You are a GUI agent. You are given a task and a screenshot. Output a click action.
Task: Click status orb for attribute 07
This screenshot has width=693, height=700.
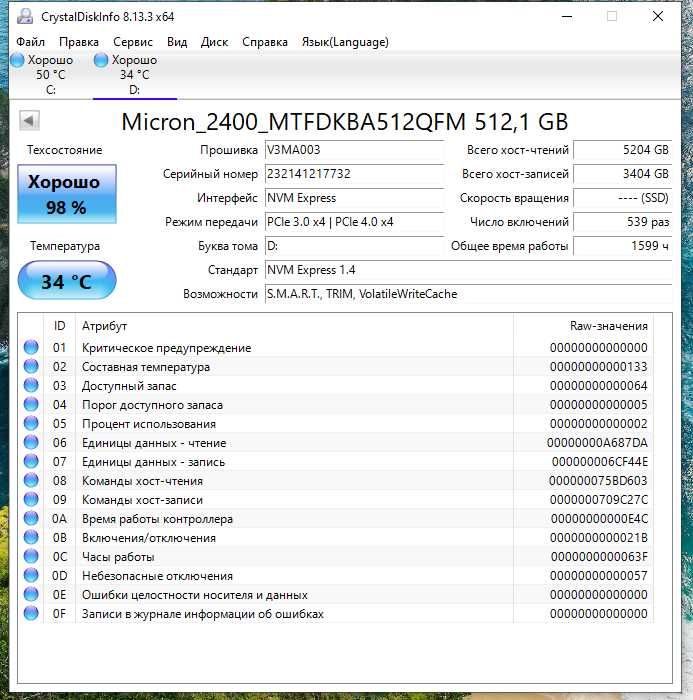click(31, 462)
